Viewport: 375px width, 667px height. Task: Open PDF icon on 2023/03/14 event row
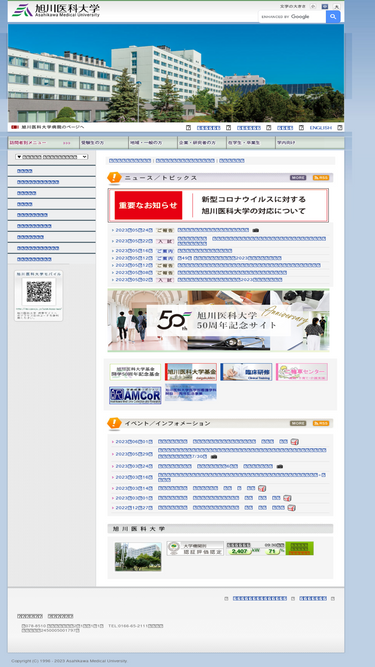point(262,488)
